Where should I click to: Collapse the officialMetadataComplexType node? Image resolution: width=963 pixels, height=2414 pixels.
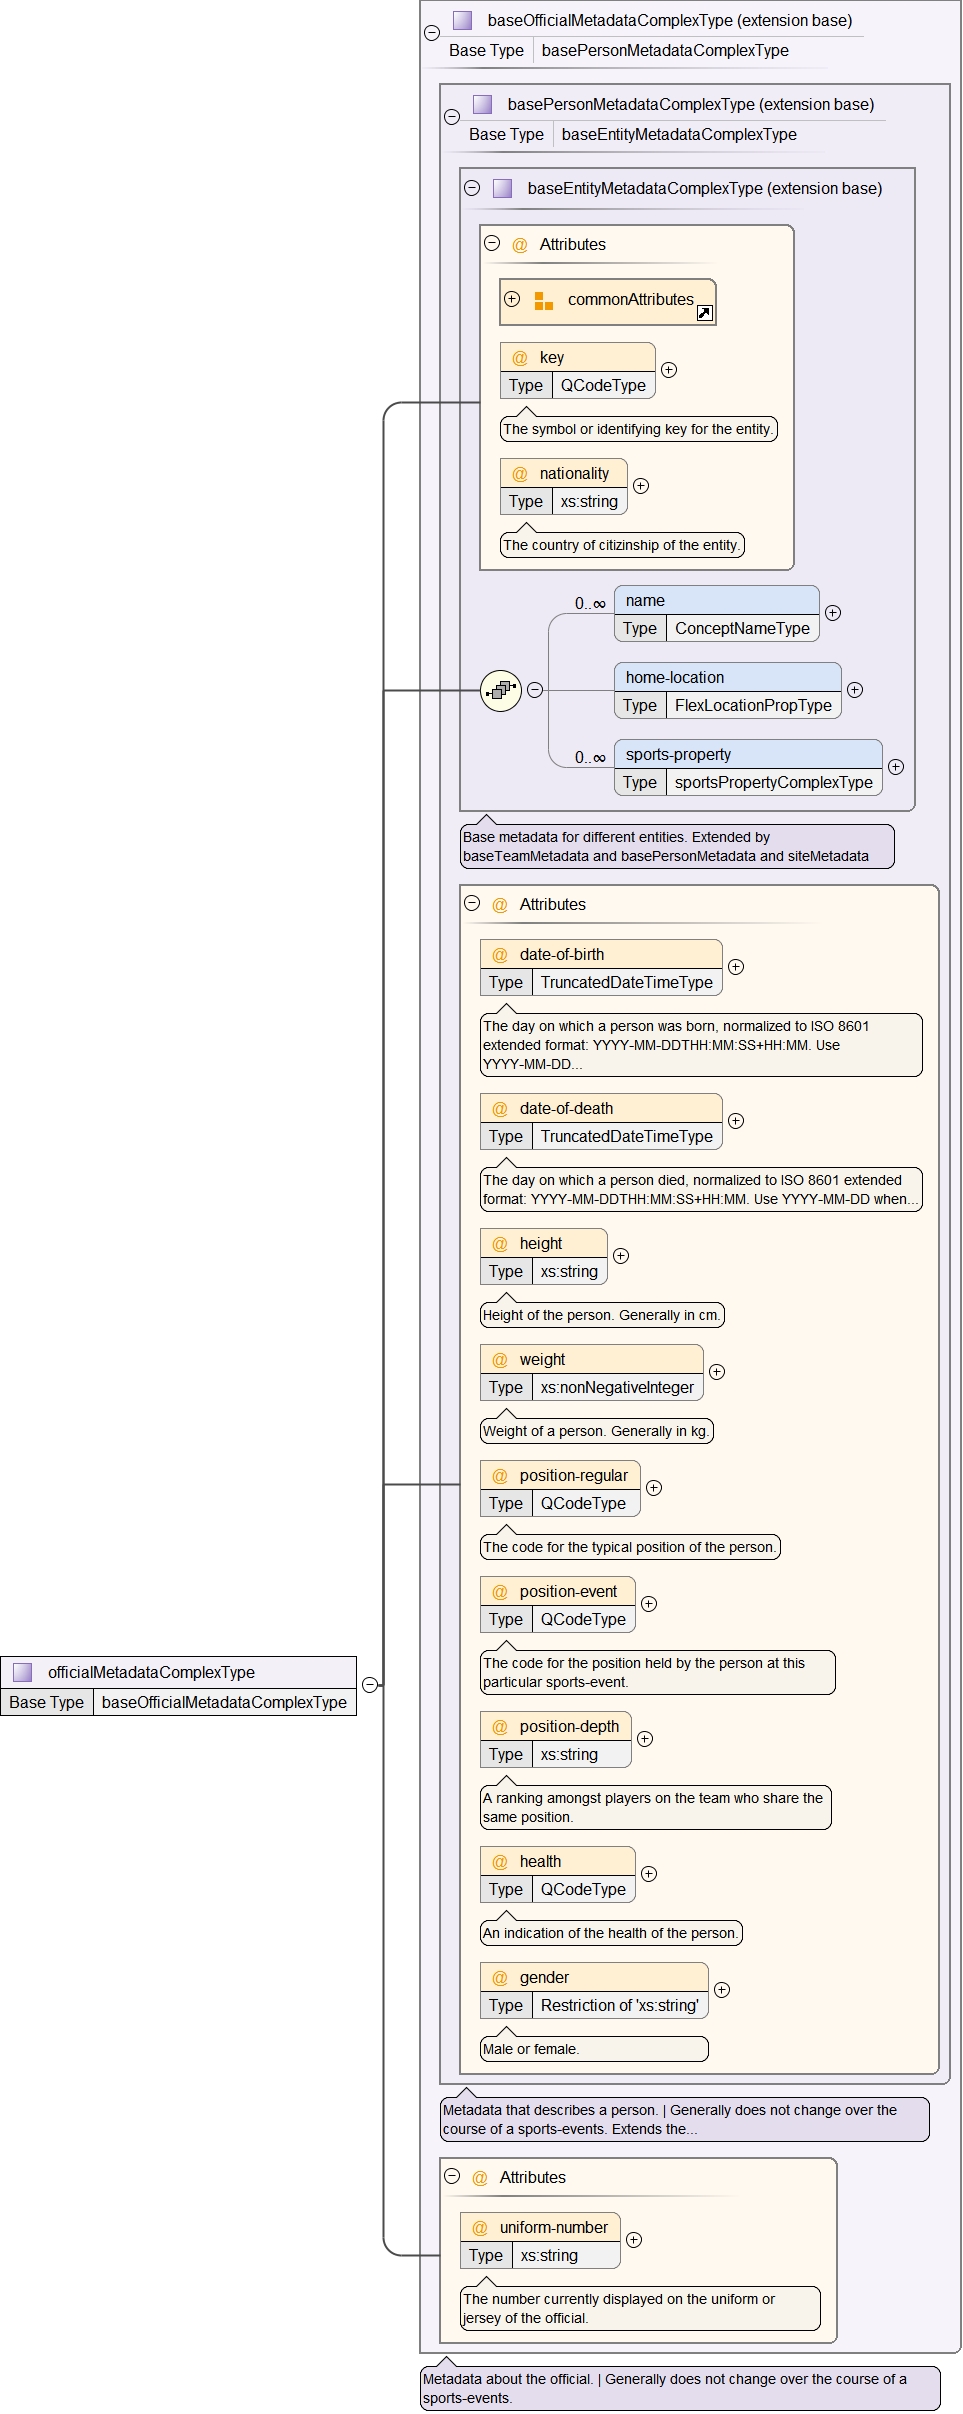370,1685
